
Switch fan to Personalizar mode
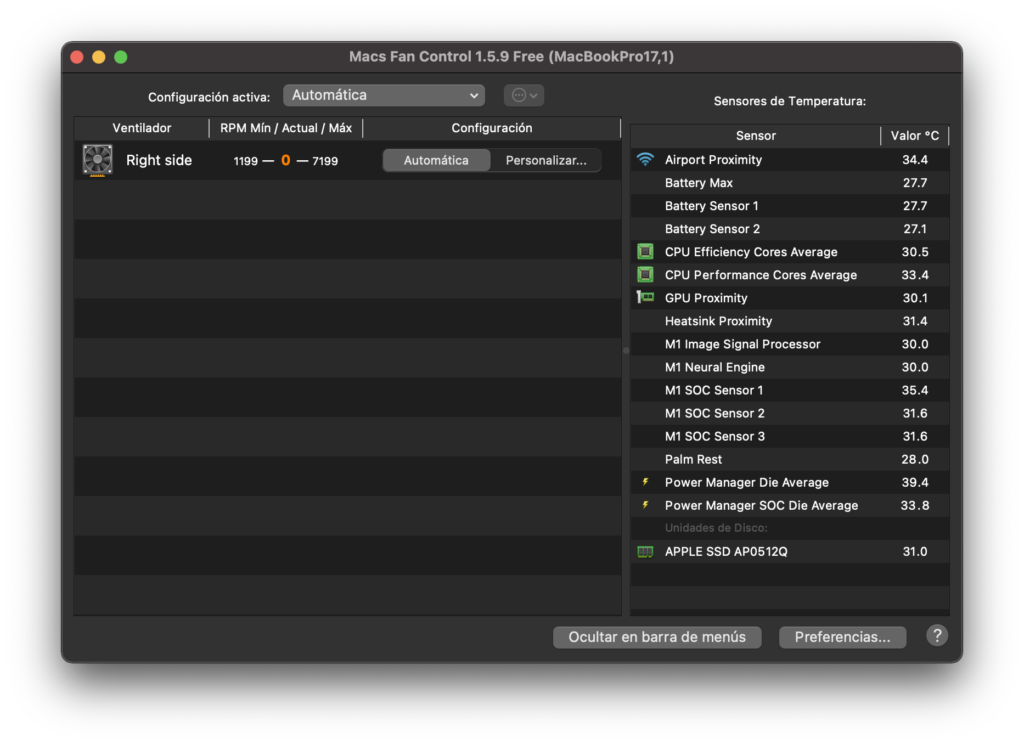click(x=546, y=160)
